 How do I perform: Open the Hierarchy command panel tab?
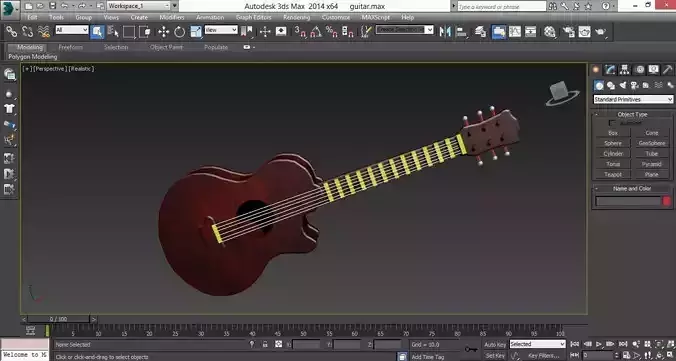[x=625, y=69]
